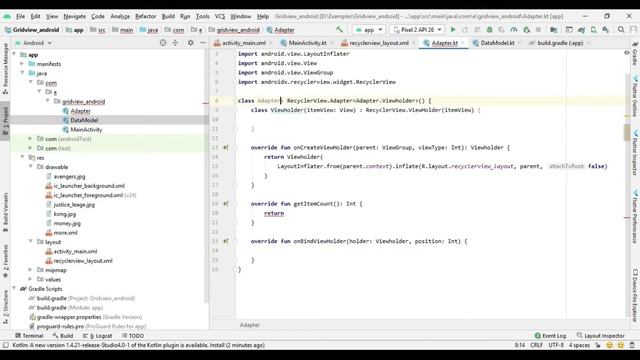The image size is (640, 360).
Task: Click the Adapter breadcrumb in navigation bar
Action: tap(280, 30)
